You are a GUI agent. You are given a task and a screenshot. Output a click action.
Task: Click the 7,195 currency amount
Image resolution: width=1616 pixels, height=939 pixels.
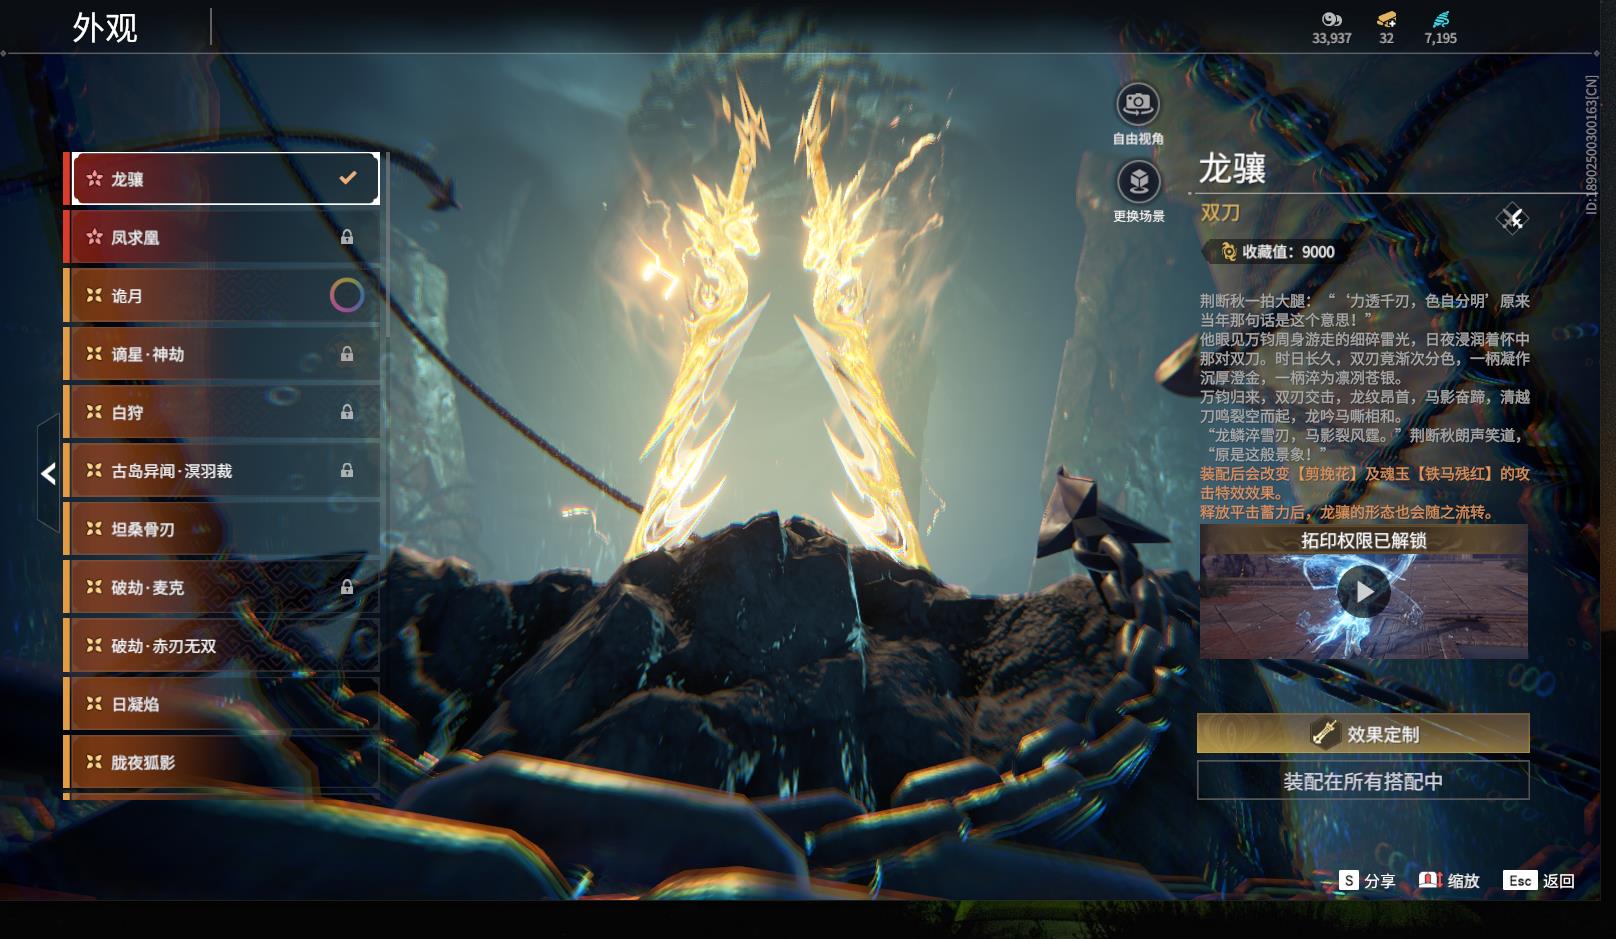click(x=1441, y=38)
